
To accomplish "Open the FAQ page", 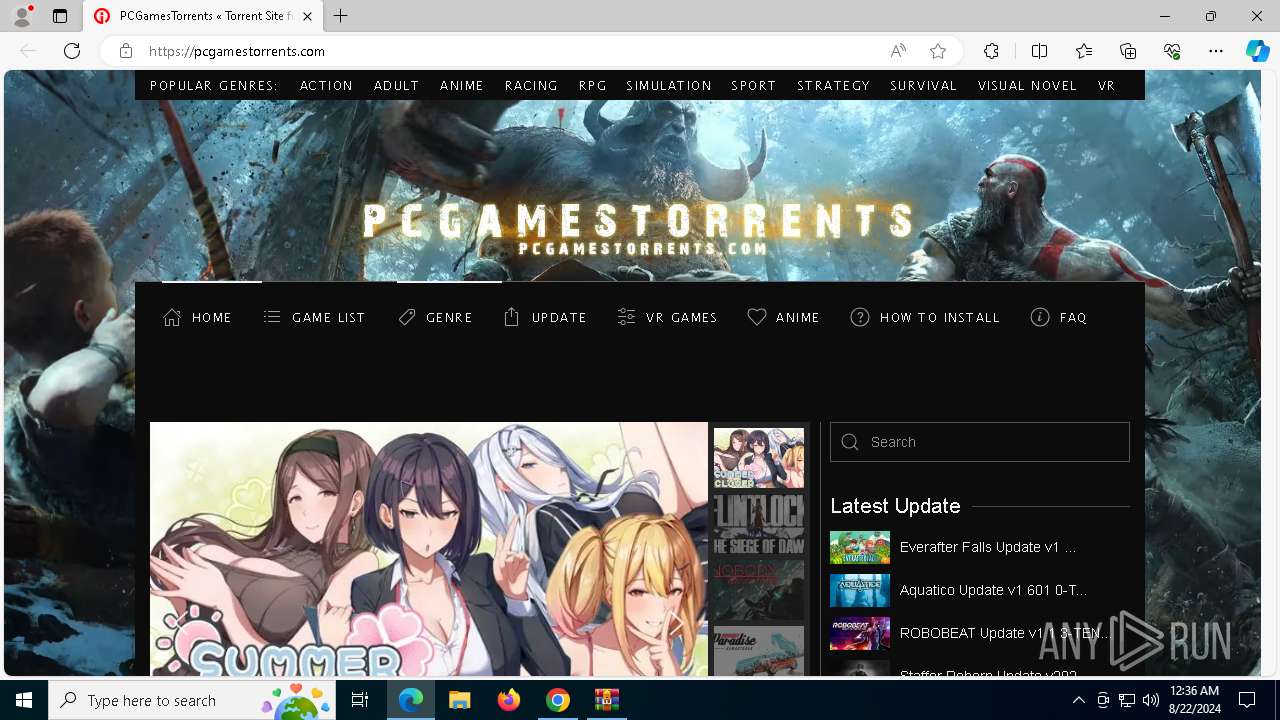I will [1059, 317].
